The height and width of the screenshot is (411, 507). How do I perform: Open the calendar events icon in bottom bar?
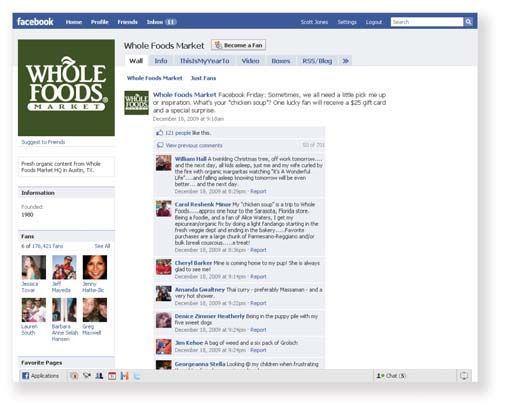pyautogui.click(x=112, y=376)
